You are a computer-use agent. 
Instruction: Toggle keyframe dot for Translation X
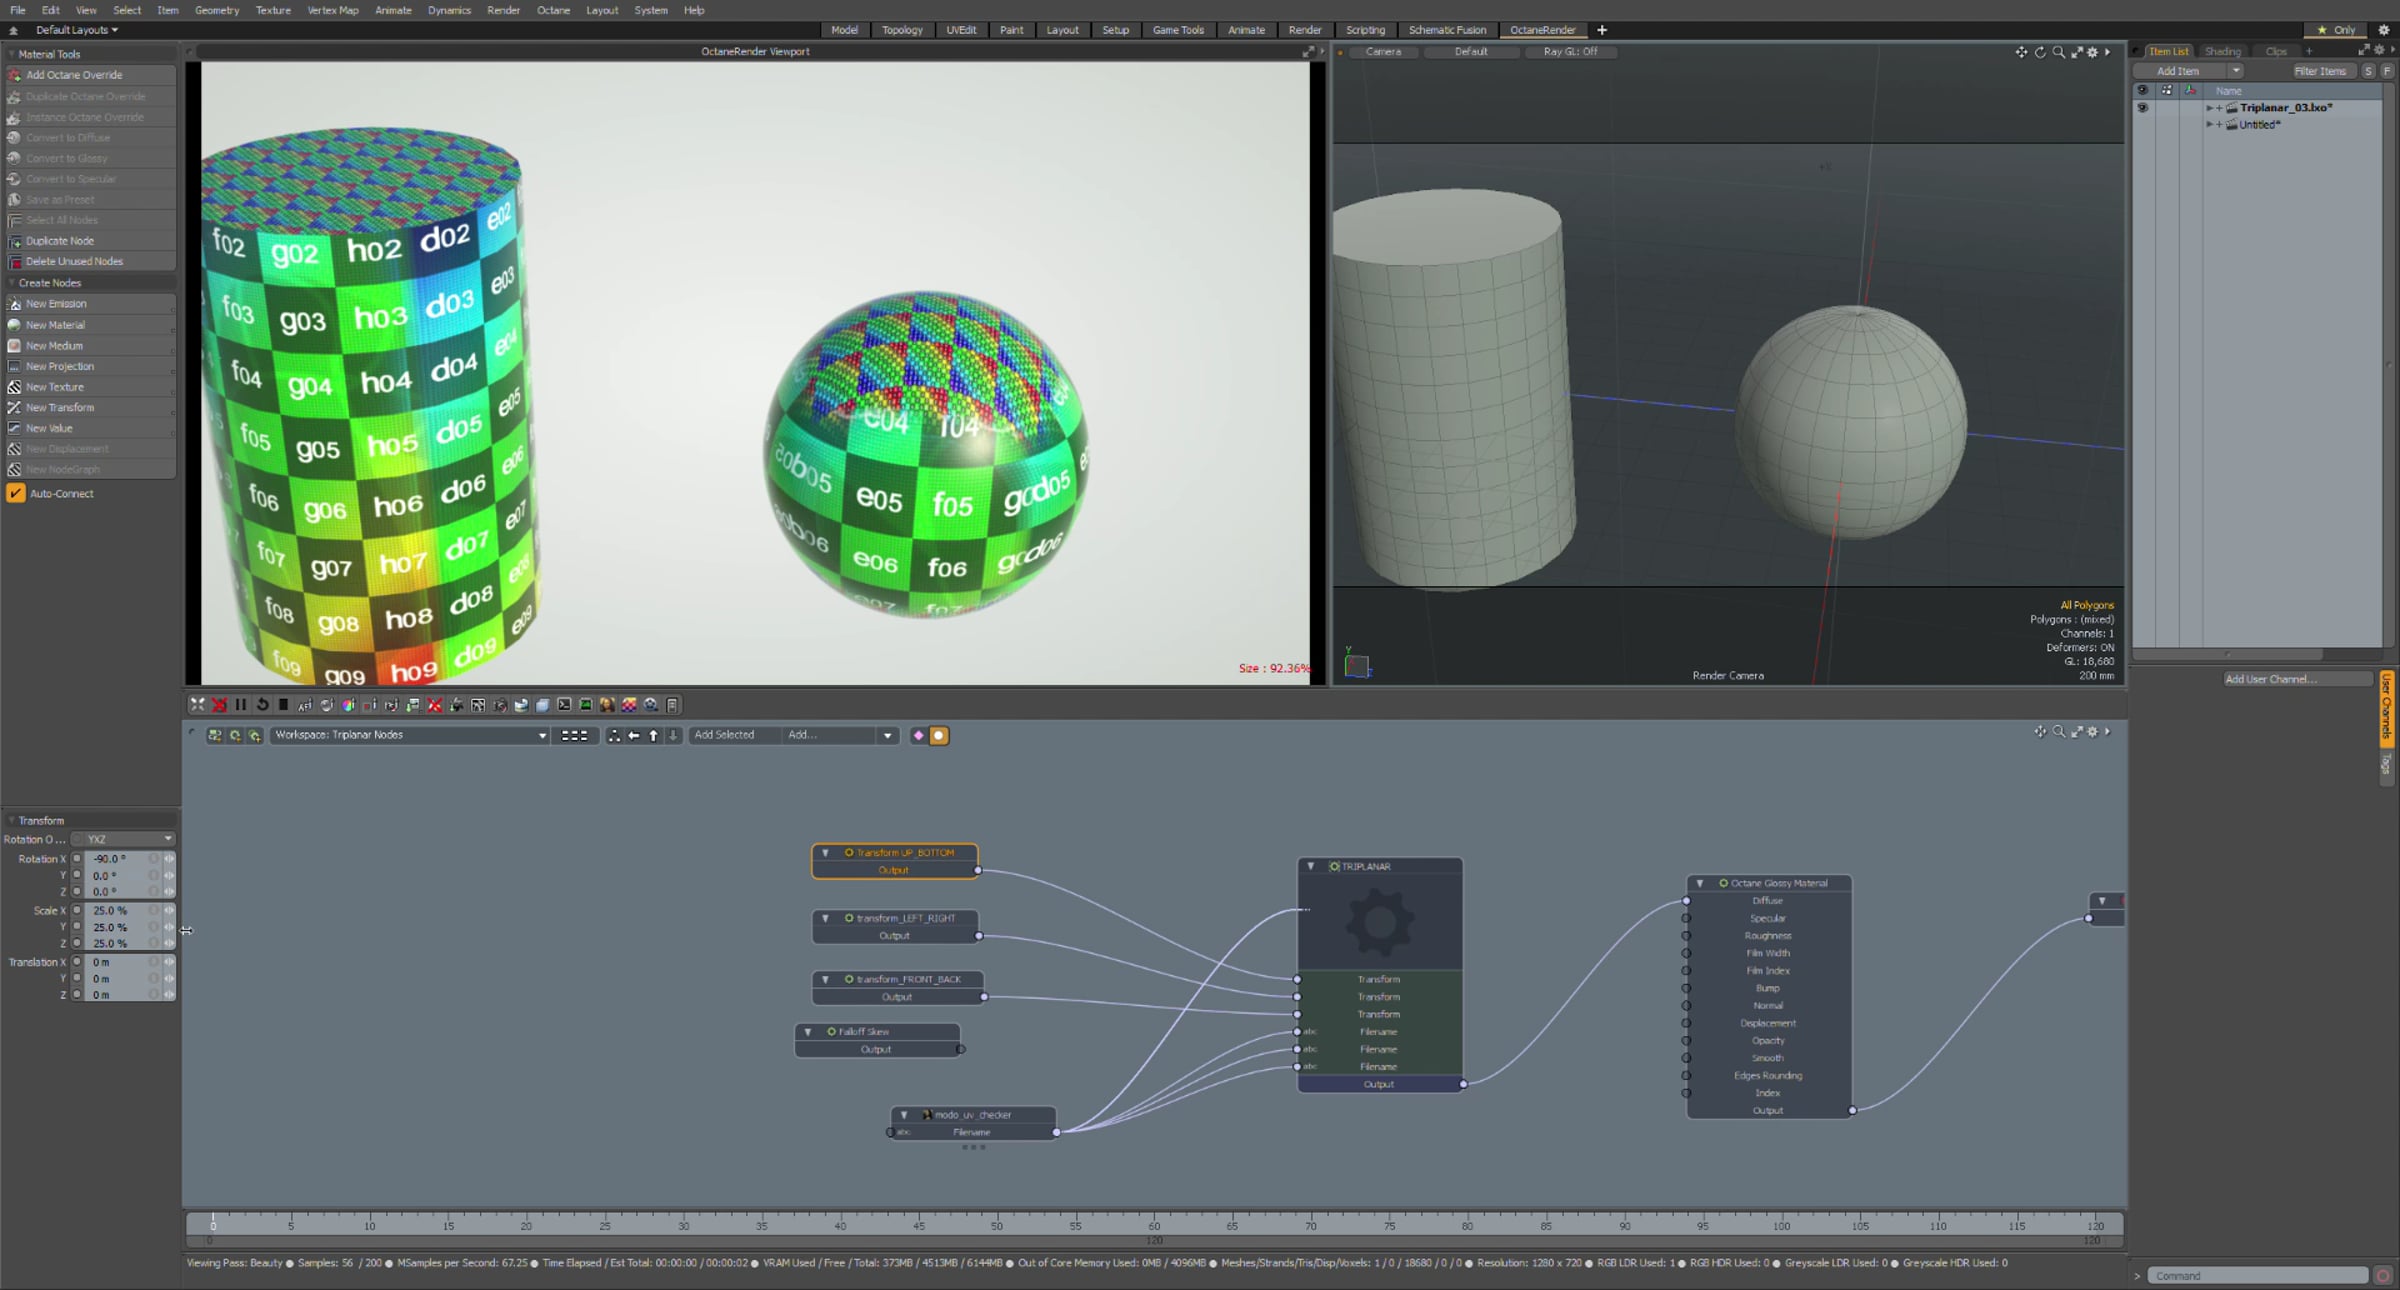(x=77, y=962)
